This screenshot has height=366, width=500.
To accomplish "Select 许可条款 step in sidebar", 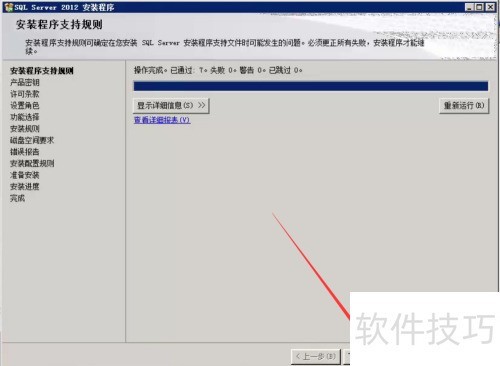I will pos(25,94).
